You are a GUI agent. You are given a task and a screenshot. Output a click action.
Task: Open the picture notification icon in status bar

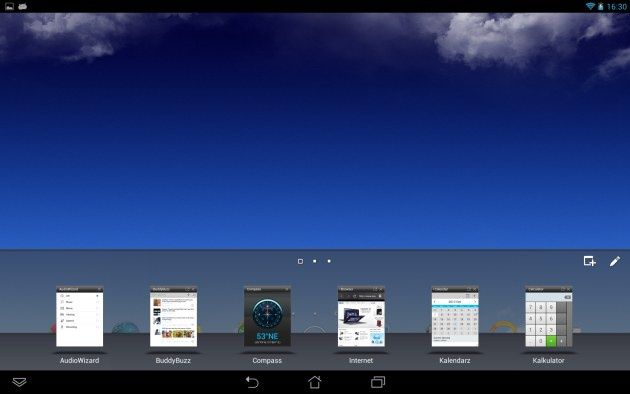pyautogui.click(x=9, y=6)
